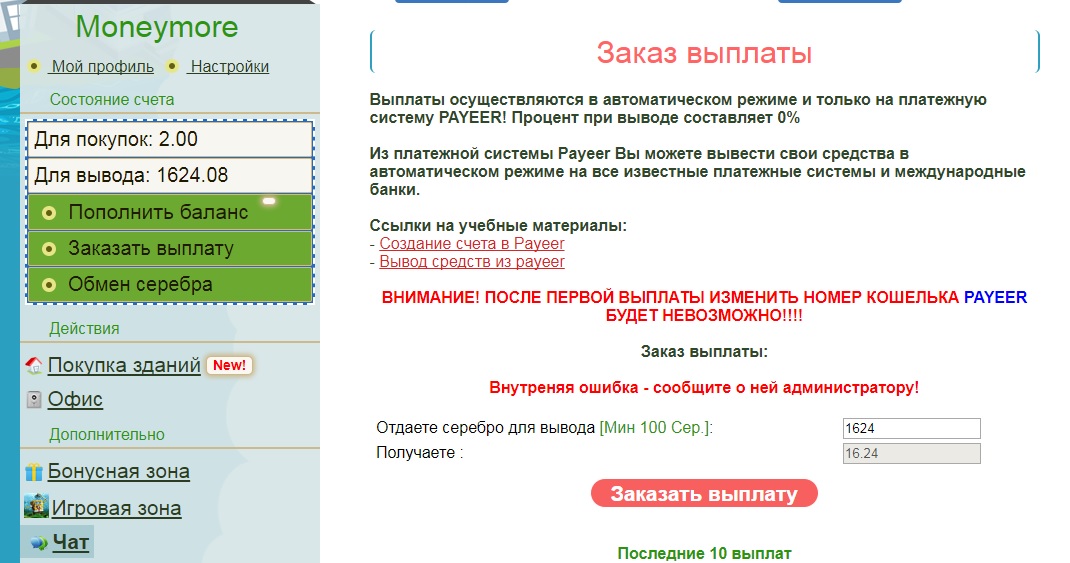Open Настройки link
The height and width of the screenshot is (563, 1070).
(x=229, y=66)
